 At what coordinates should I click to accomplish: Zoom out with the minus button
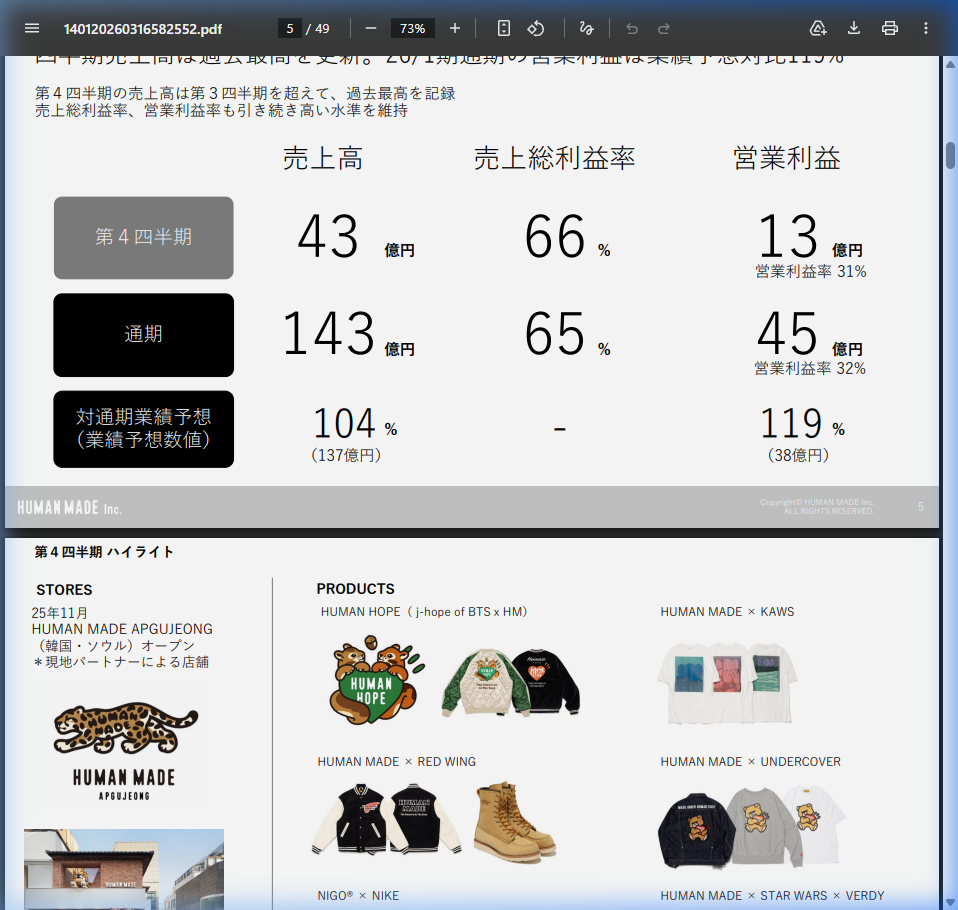tap(371, 28)
